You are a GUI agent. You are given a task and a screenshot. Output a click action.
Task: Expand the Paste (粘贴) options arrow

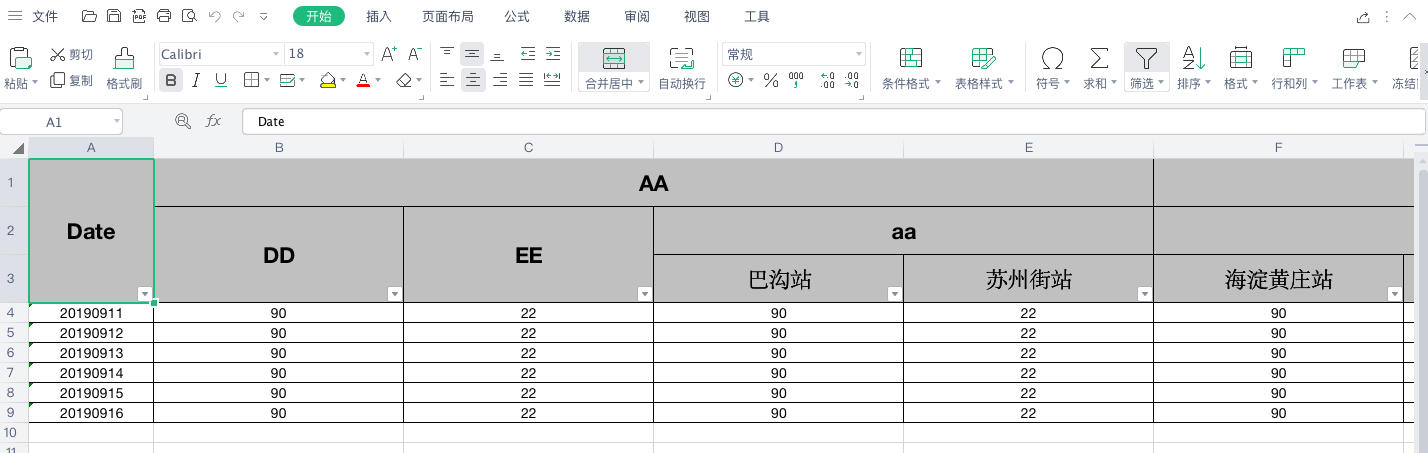click(36, 83)
